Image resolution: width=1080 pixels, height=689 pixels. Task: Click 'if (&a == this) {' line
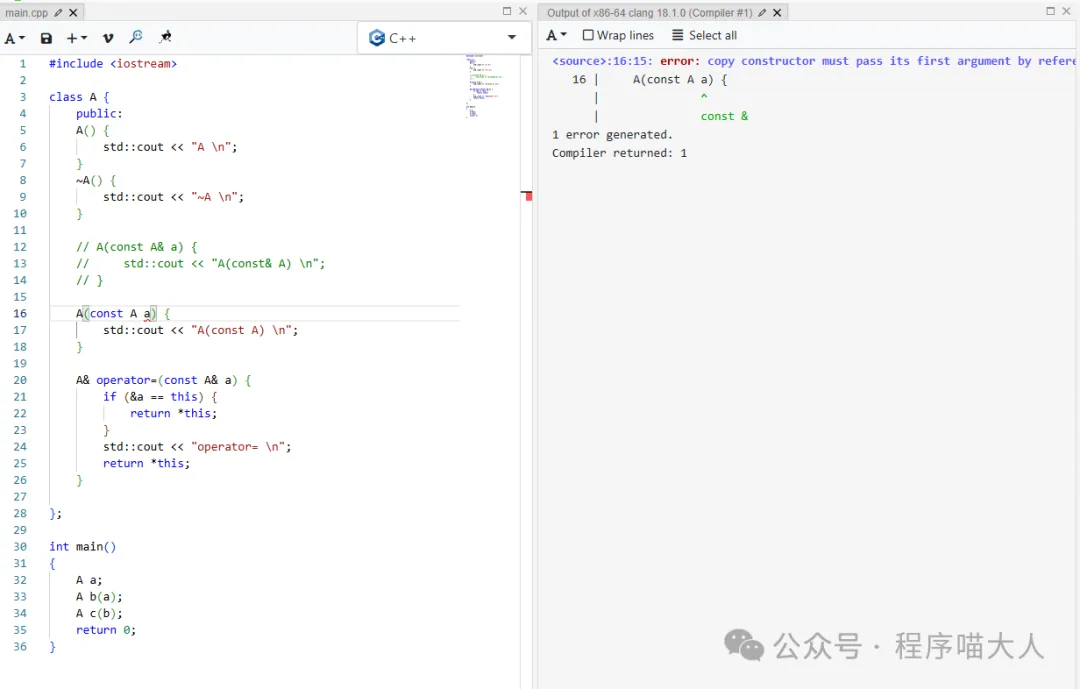tap(160, 397)
